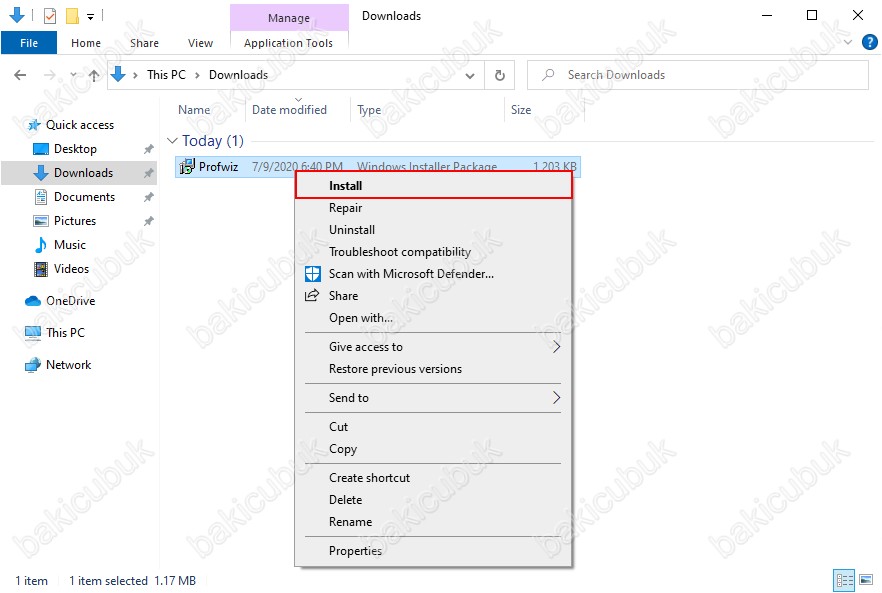The width and height of the screenshot is (882, 593).
Task: Choose Cut from the context menu
Action: click(433, 426)
